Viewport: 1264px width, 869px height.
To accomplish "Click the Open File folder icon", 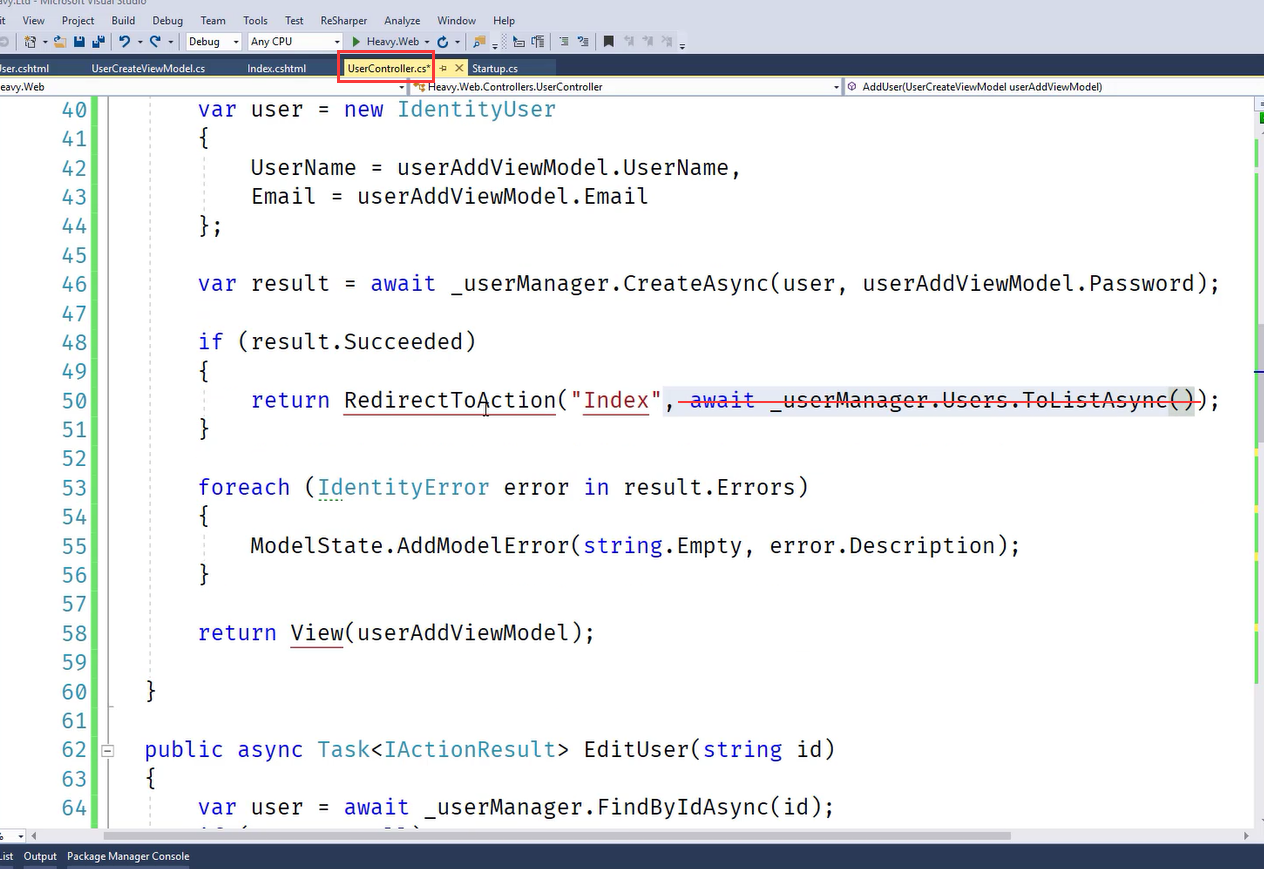I will (x=60, y=42).
